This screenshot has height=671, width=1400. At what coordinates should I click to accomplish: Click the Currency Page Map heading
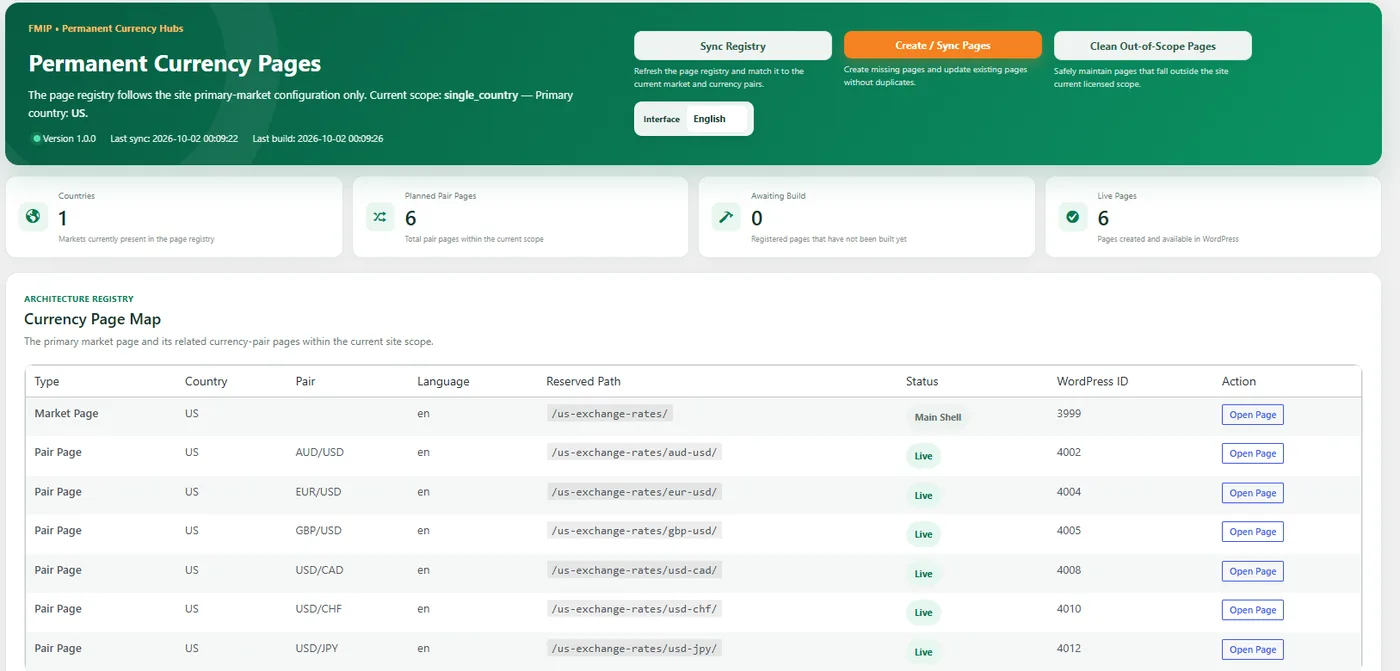pyautogui.click(x=92, y=320)
